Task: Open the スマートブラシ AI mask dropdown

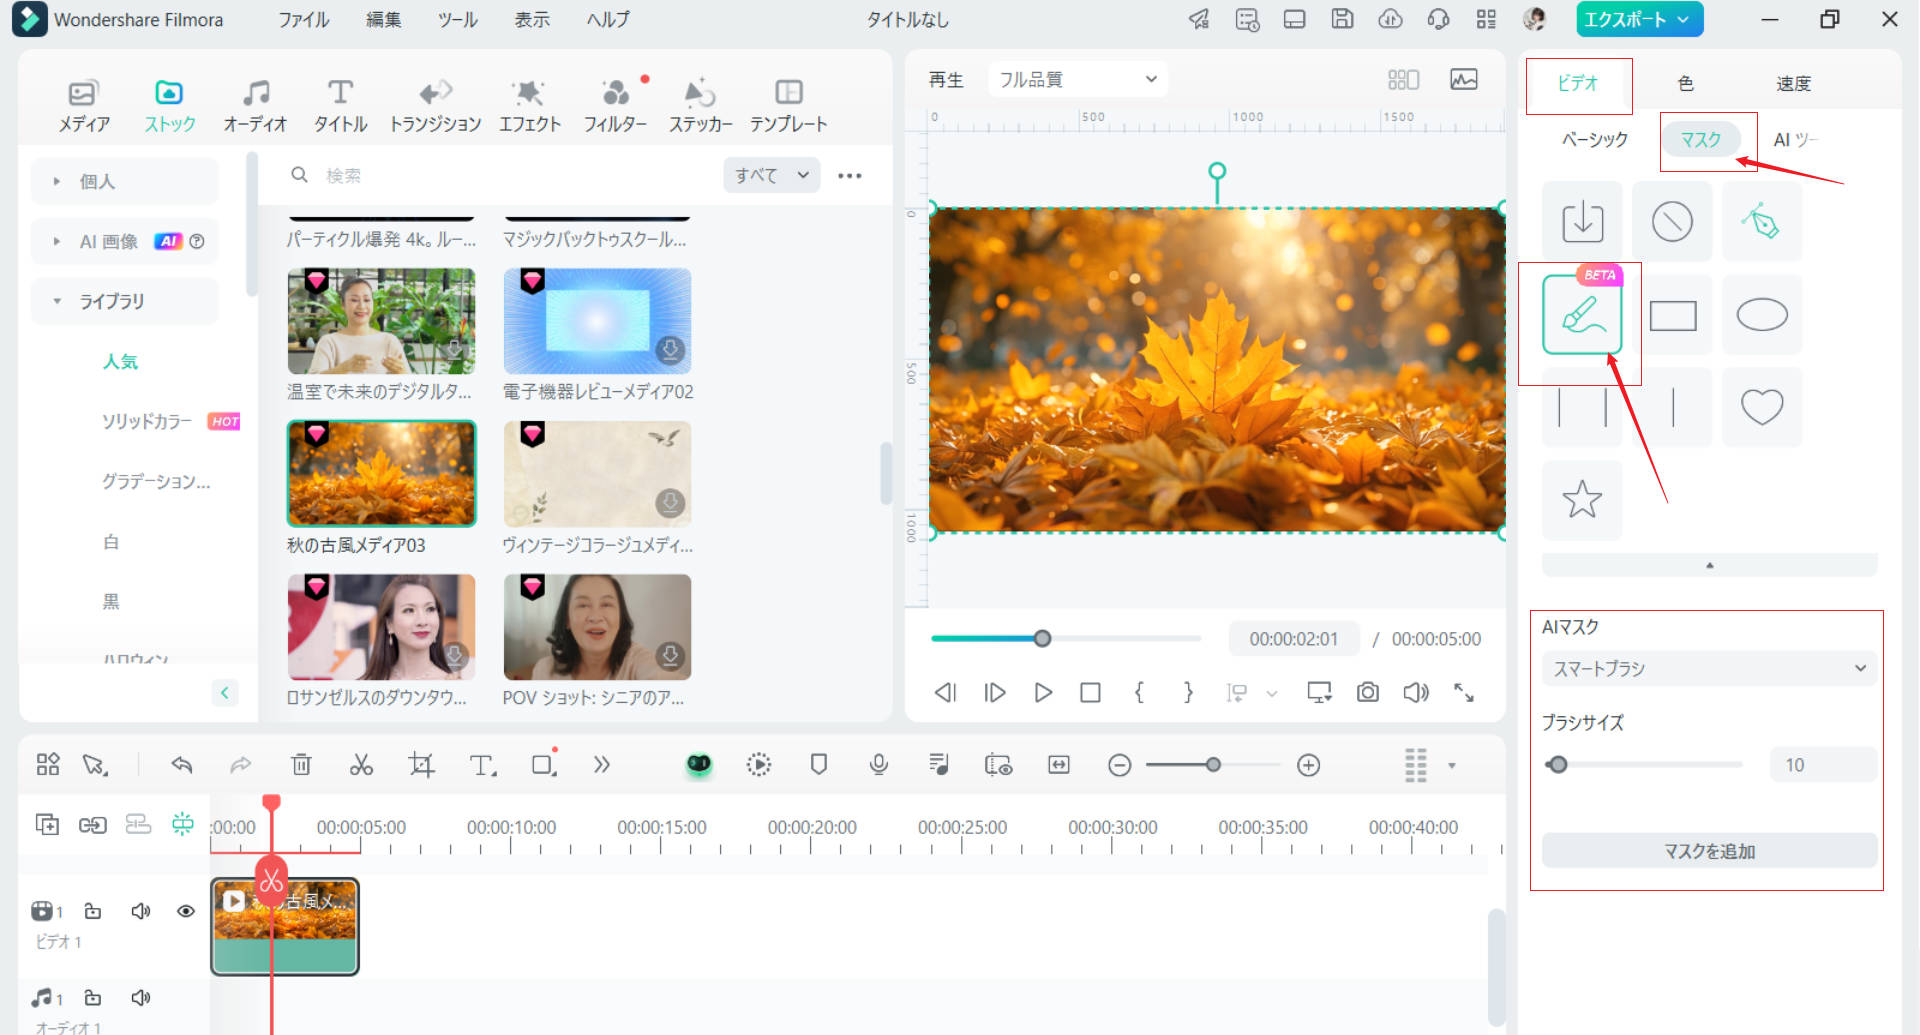Action: [x=1709, y=668]
